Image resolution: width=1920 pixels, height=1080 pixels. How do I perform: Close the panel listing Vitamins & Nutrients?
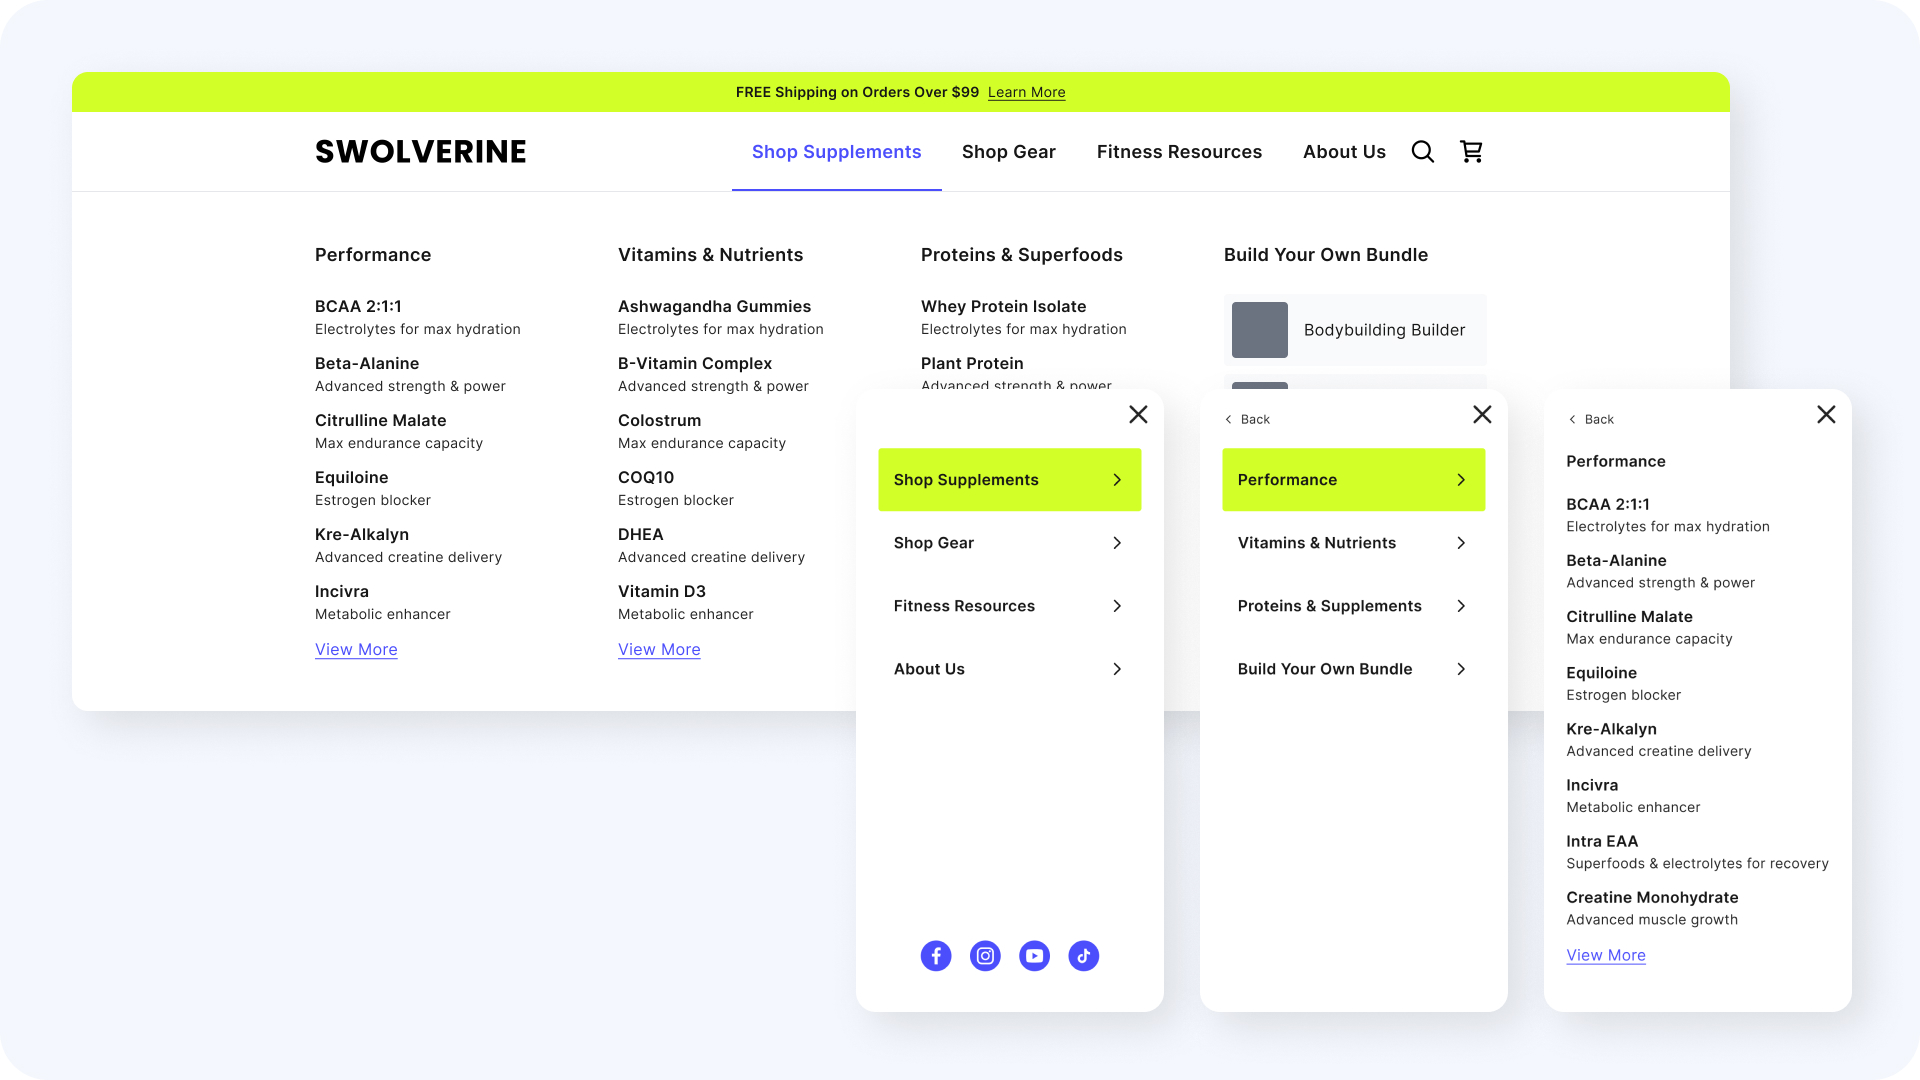point(1482,414)
